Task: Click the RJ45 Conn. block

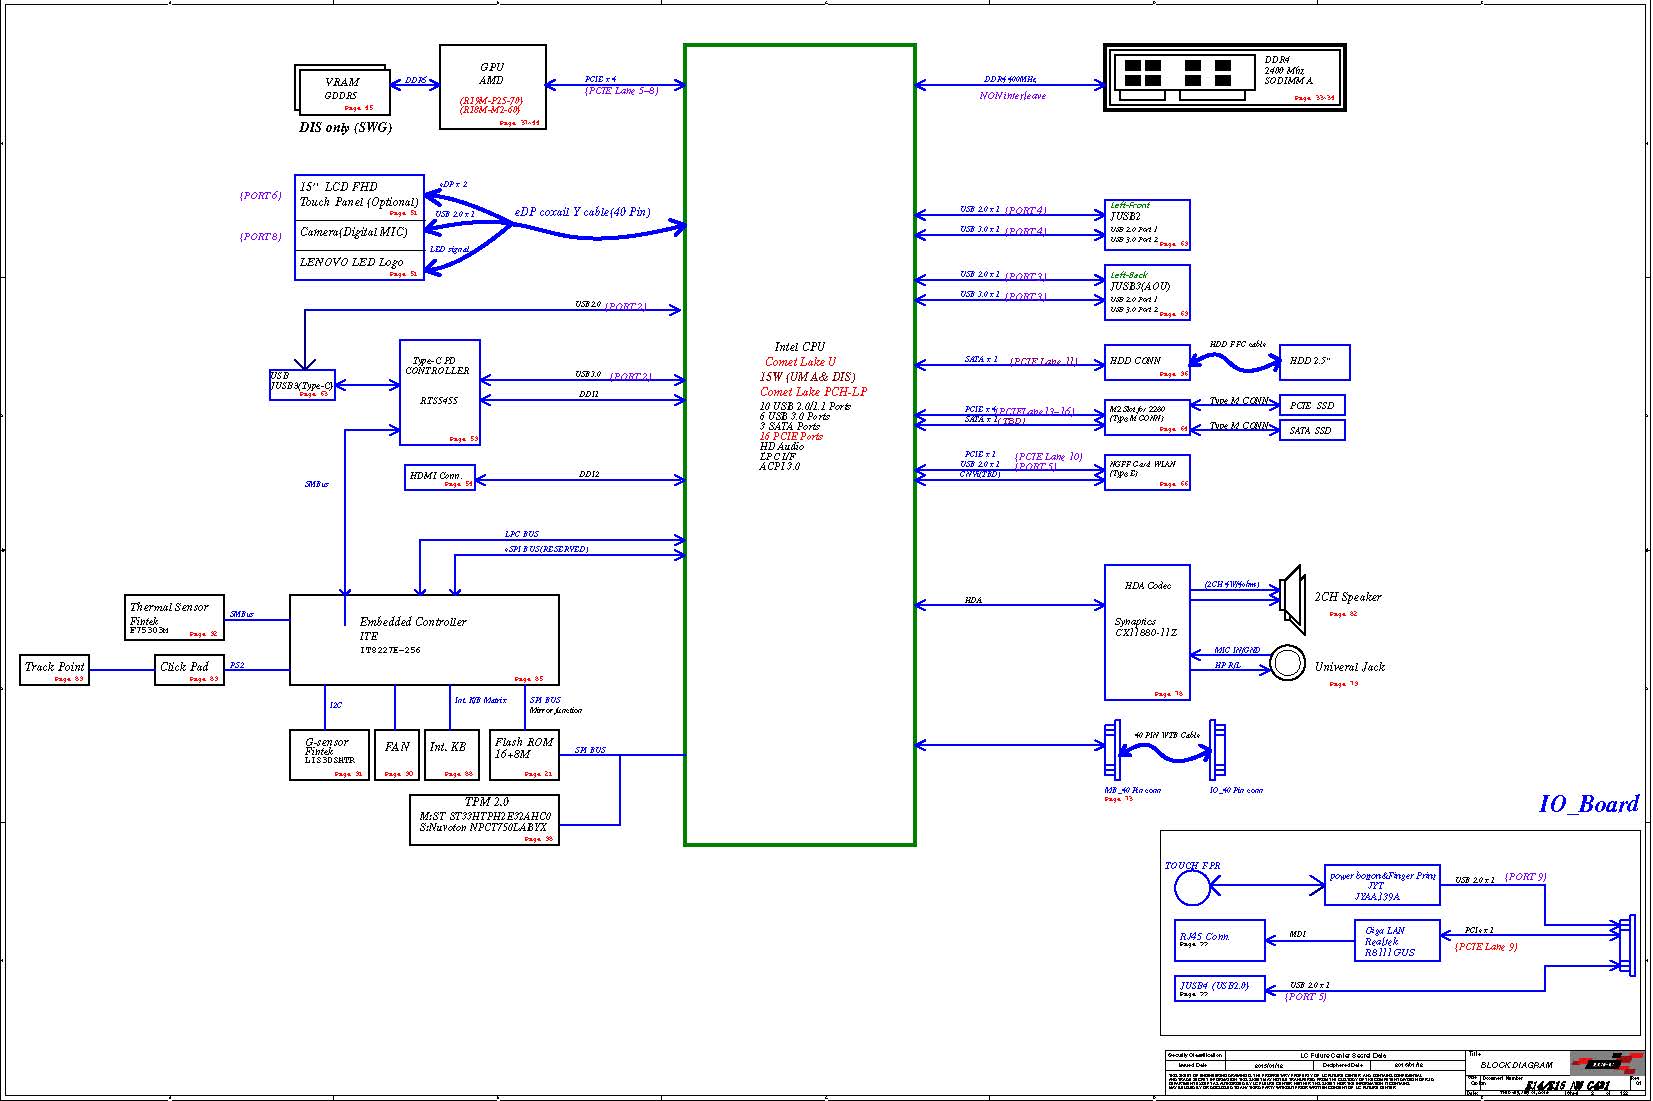Action: pyautogui.click(x=1219, y=940)
